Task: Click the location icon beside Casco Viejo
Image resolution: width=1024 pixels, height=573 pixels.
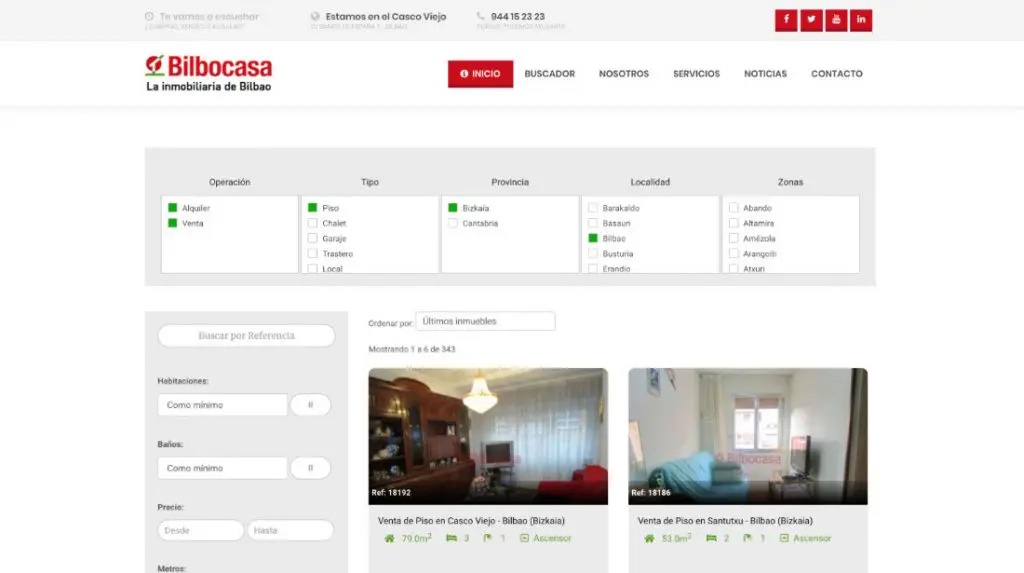Action: [x=315, y=16]
